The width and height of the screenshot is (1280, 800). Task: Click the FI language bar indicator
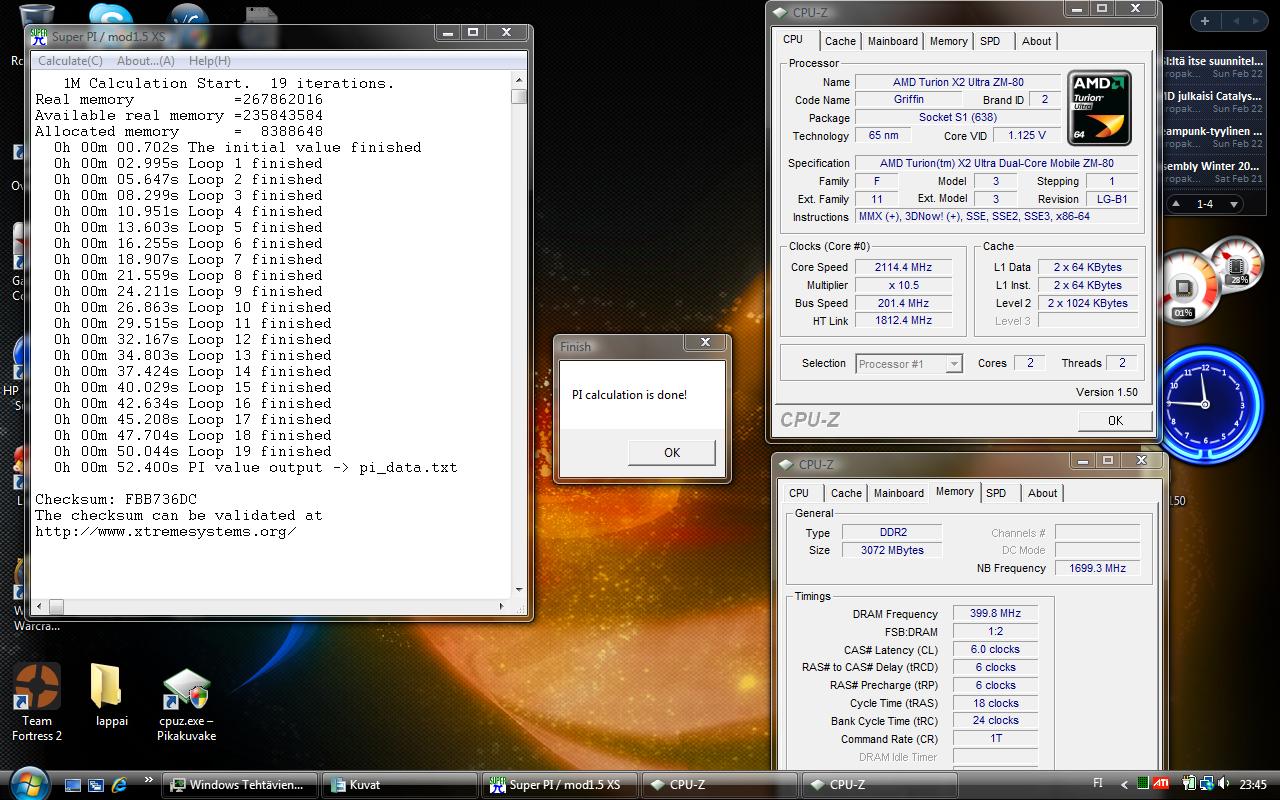1099,784
